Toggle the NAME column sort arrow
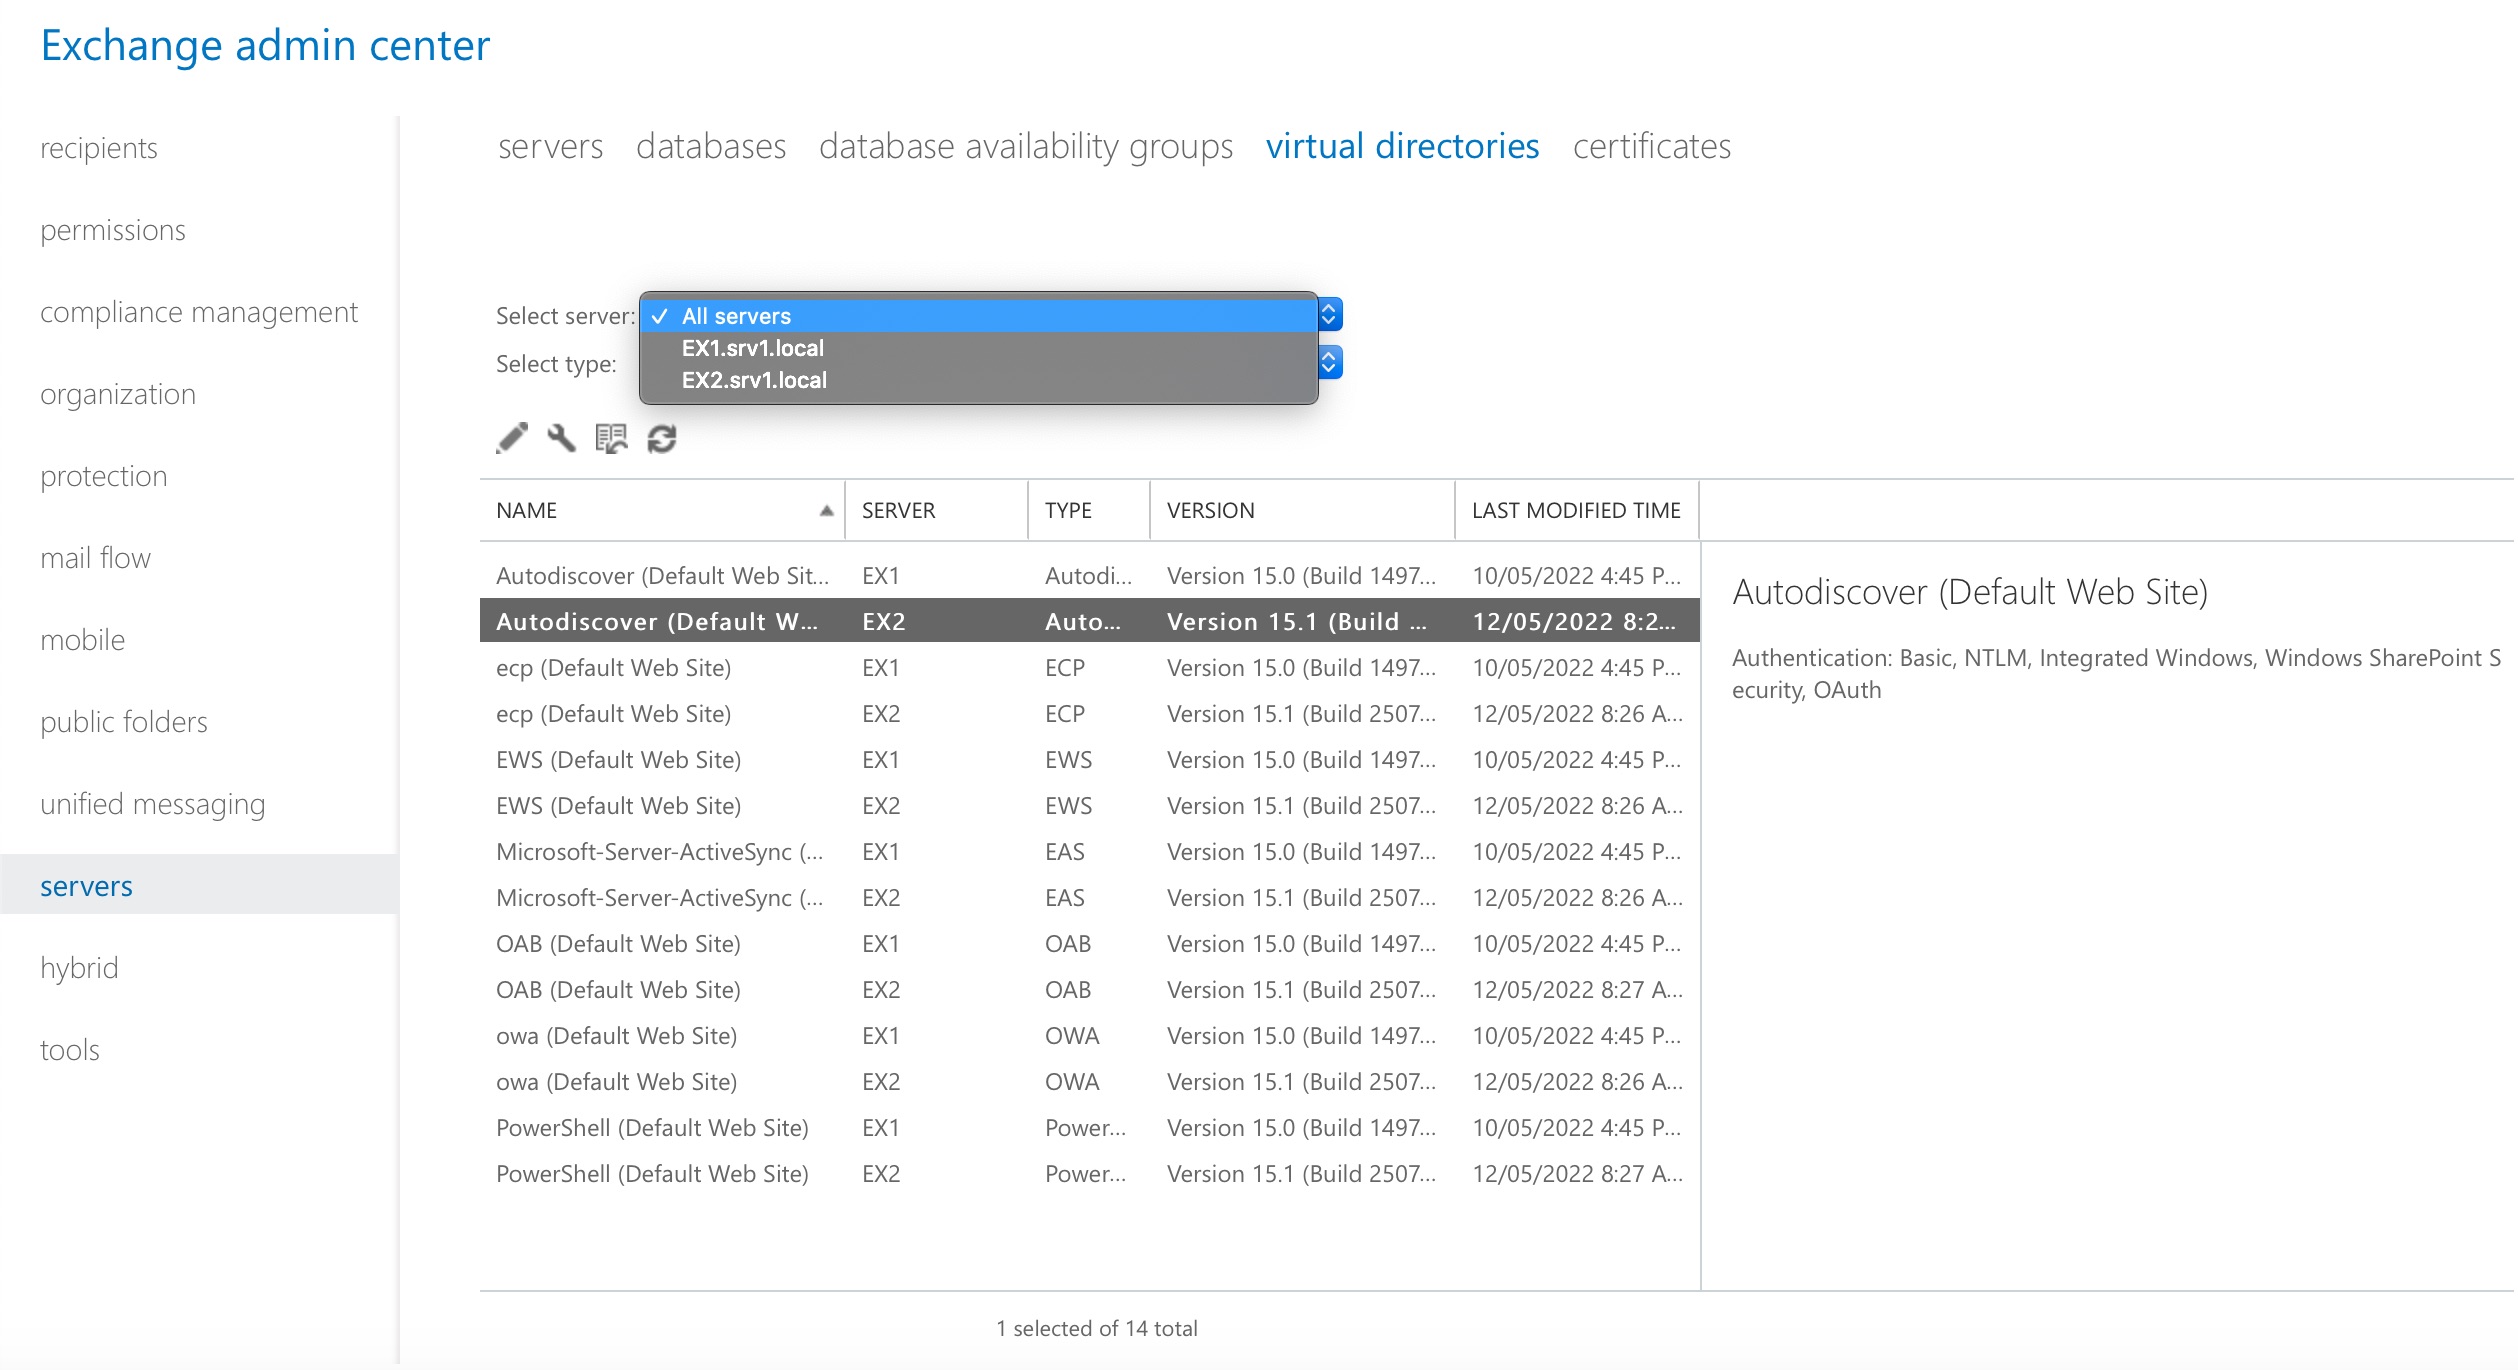 click(827, 510)
